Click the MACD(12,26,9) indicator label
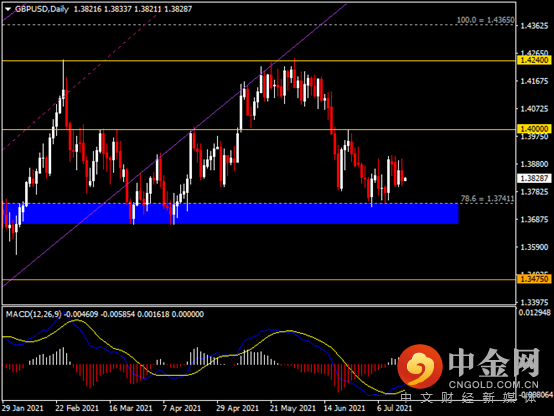Screen dimensions: 554x416 pyautogui.click(x=33, y=314)
